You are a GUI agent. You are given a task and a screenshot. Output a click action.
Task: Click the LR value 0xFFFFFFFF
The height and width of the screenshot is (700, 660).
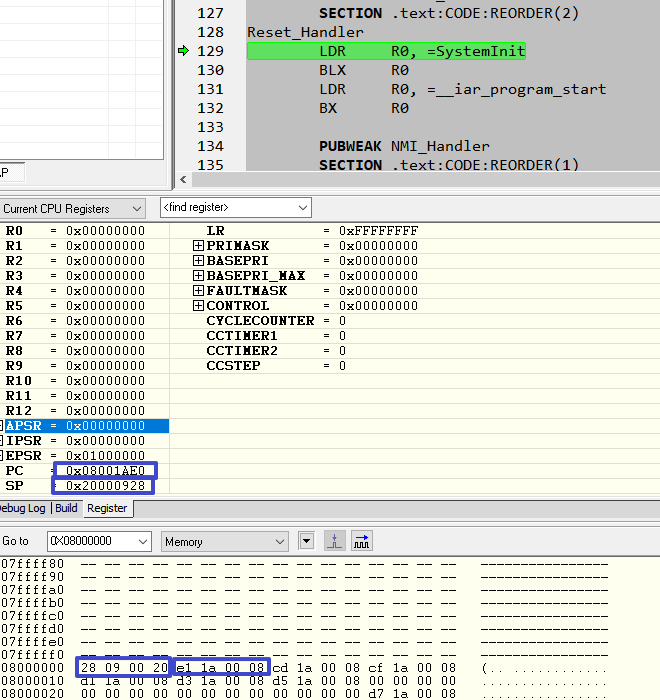[378, 231]
